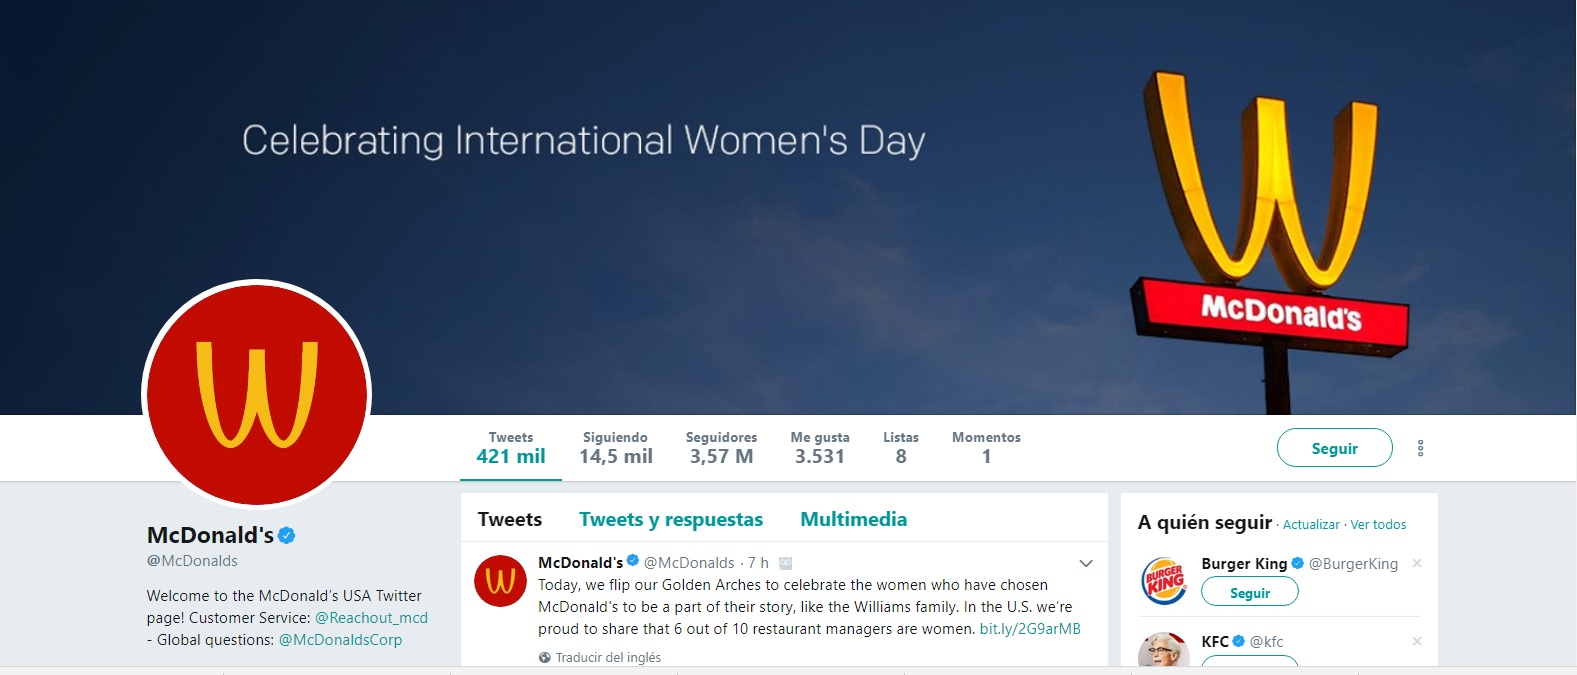
Task: Switch to Tweets y respuestas tab
Action: [670, 520]
